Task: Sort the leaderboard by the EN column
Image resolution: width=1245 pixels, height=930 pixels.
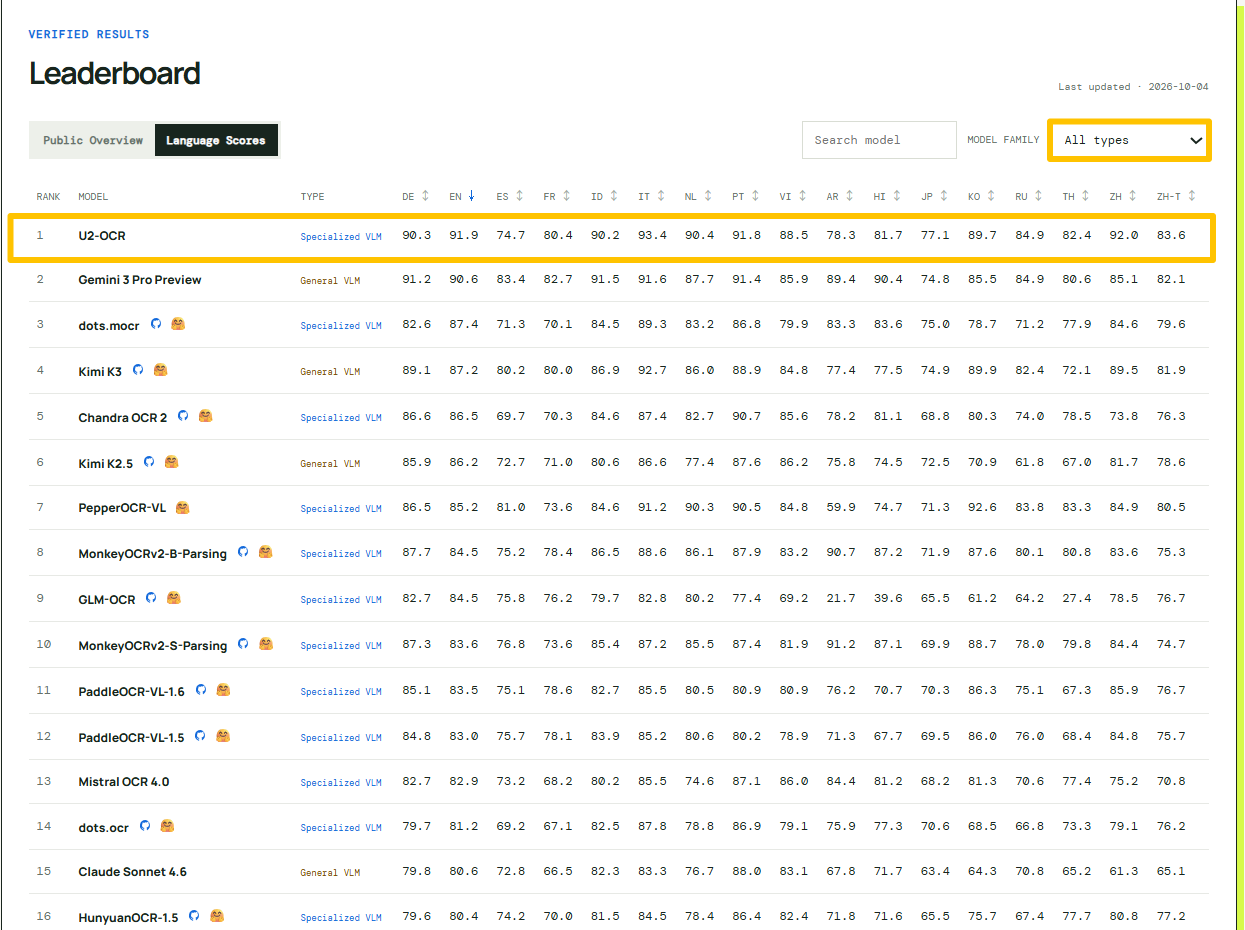Action: (462, 197)
